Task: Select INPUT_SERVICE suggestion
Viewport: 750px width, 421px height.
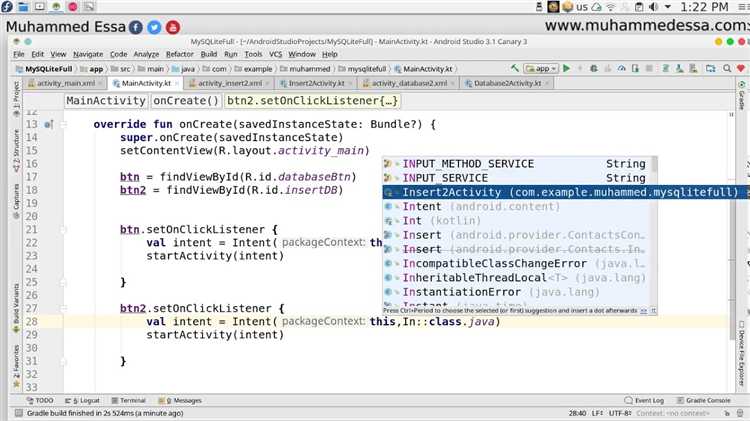Action: 517,178
